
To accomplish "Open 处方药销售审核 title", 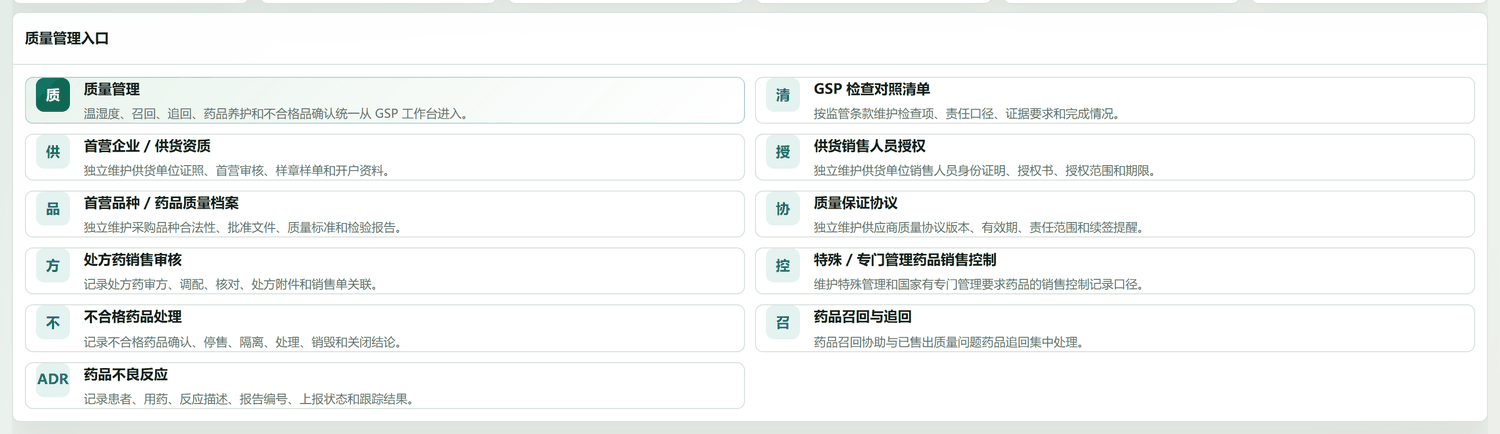I will 133,260.
